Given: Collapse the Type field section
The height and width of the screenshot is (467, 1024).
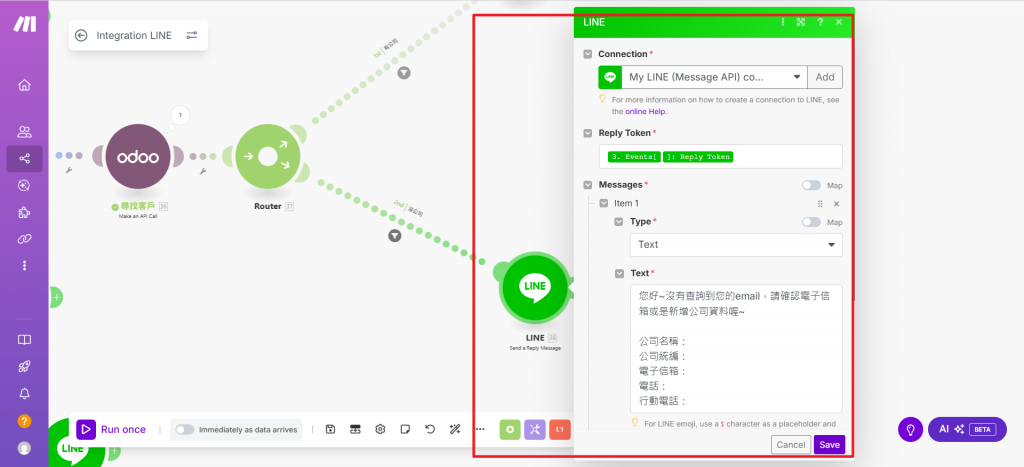Looking at the screenshot, I should pos(619,222).
